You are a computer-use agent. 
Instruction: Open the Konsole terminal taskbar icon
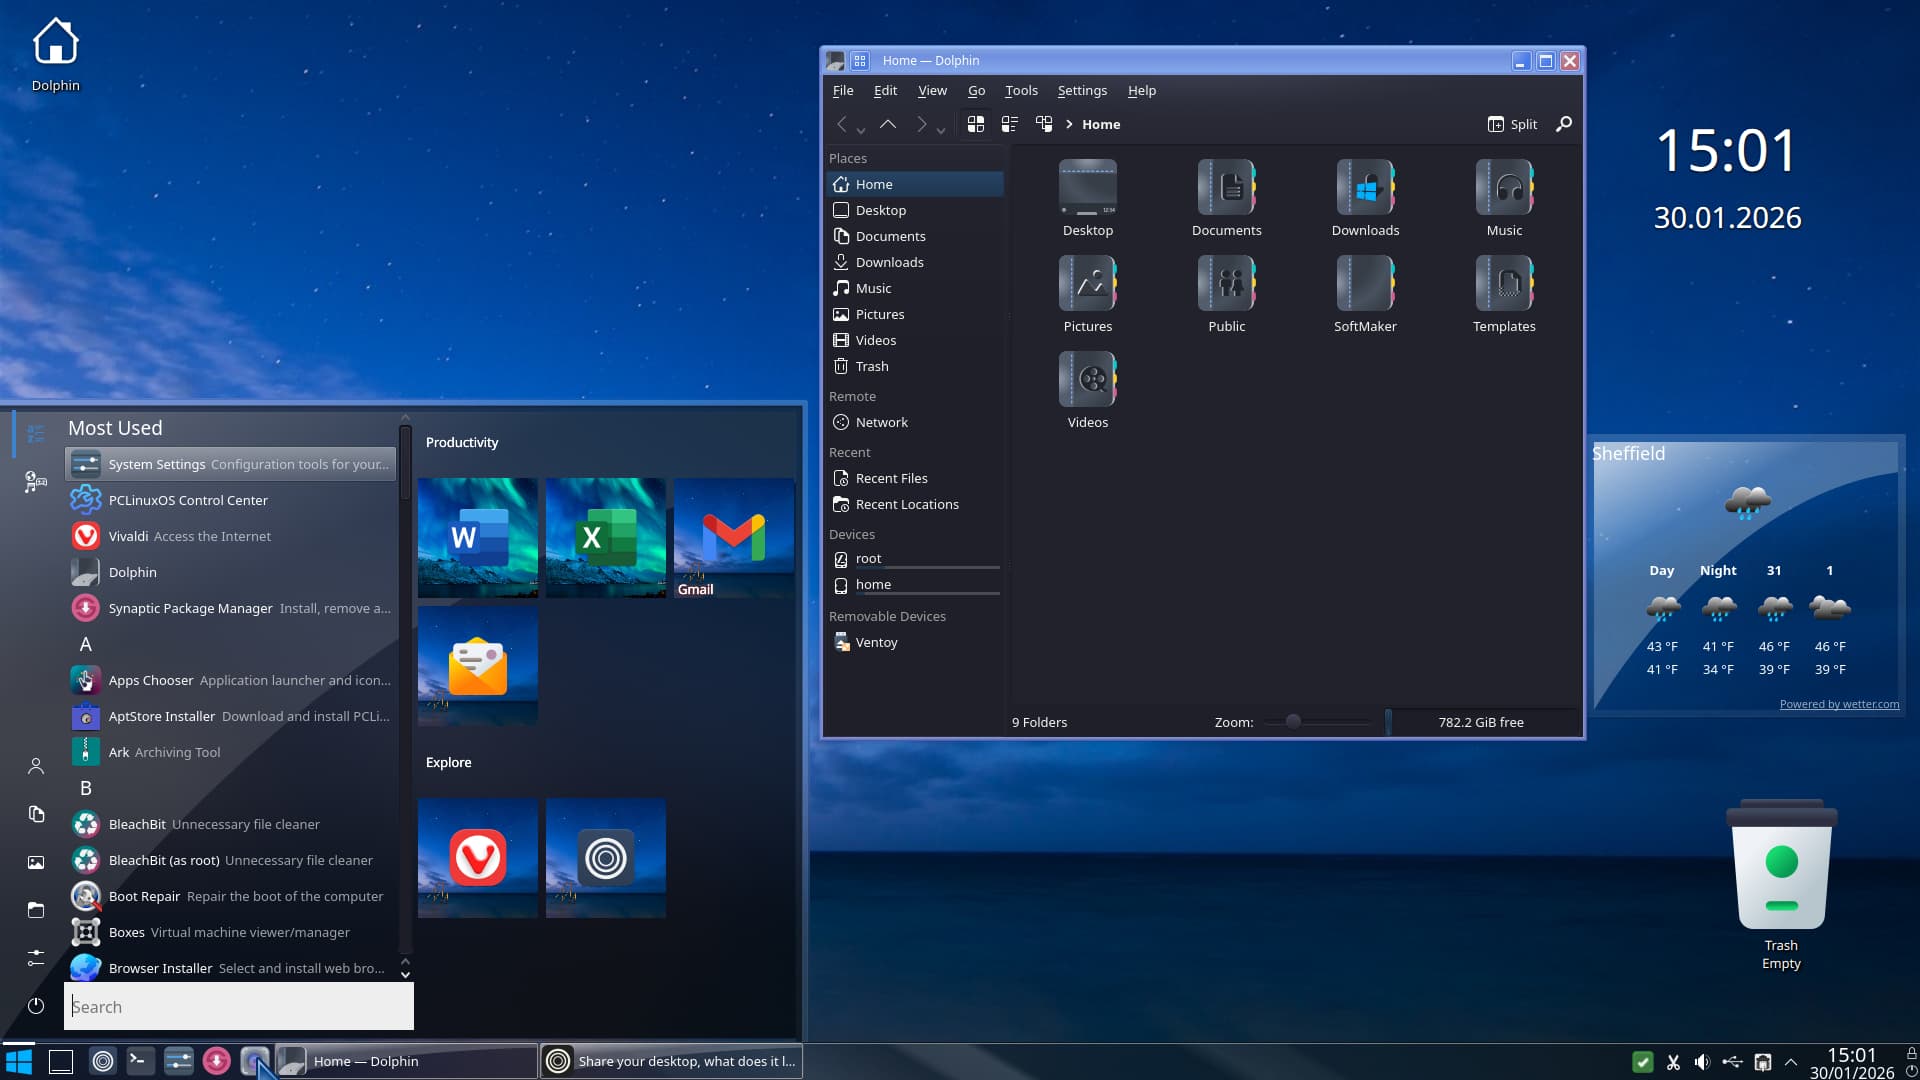click(x=140, y=1061)
